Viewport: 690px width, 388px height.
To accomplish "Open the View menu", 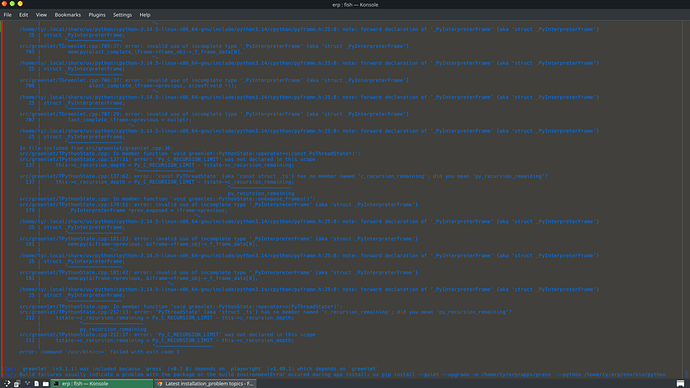I will (41, 15).
